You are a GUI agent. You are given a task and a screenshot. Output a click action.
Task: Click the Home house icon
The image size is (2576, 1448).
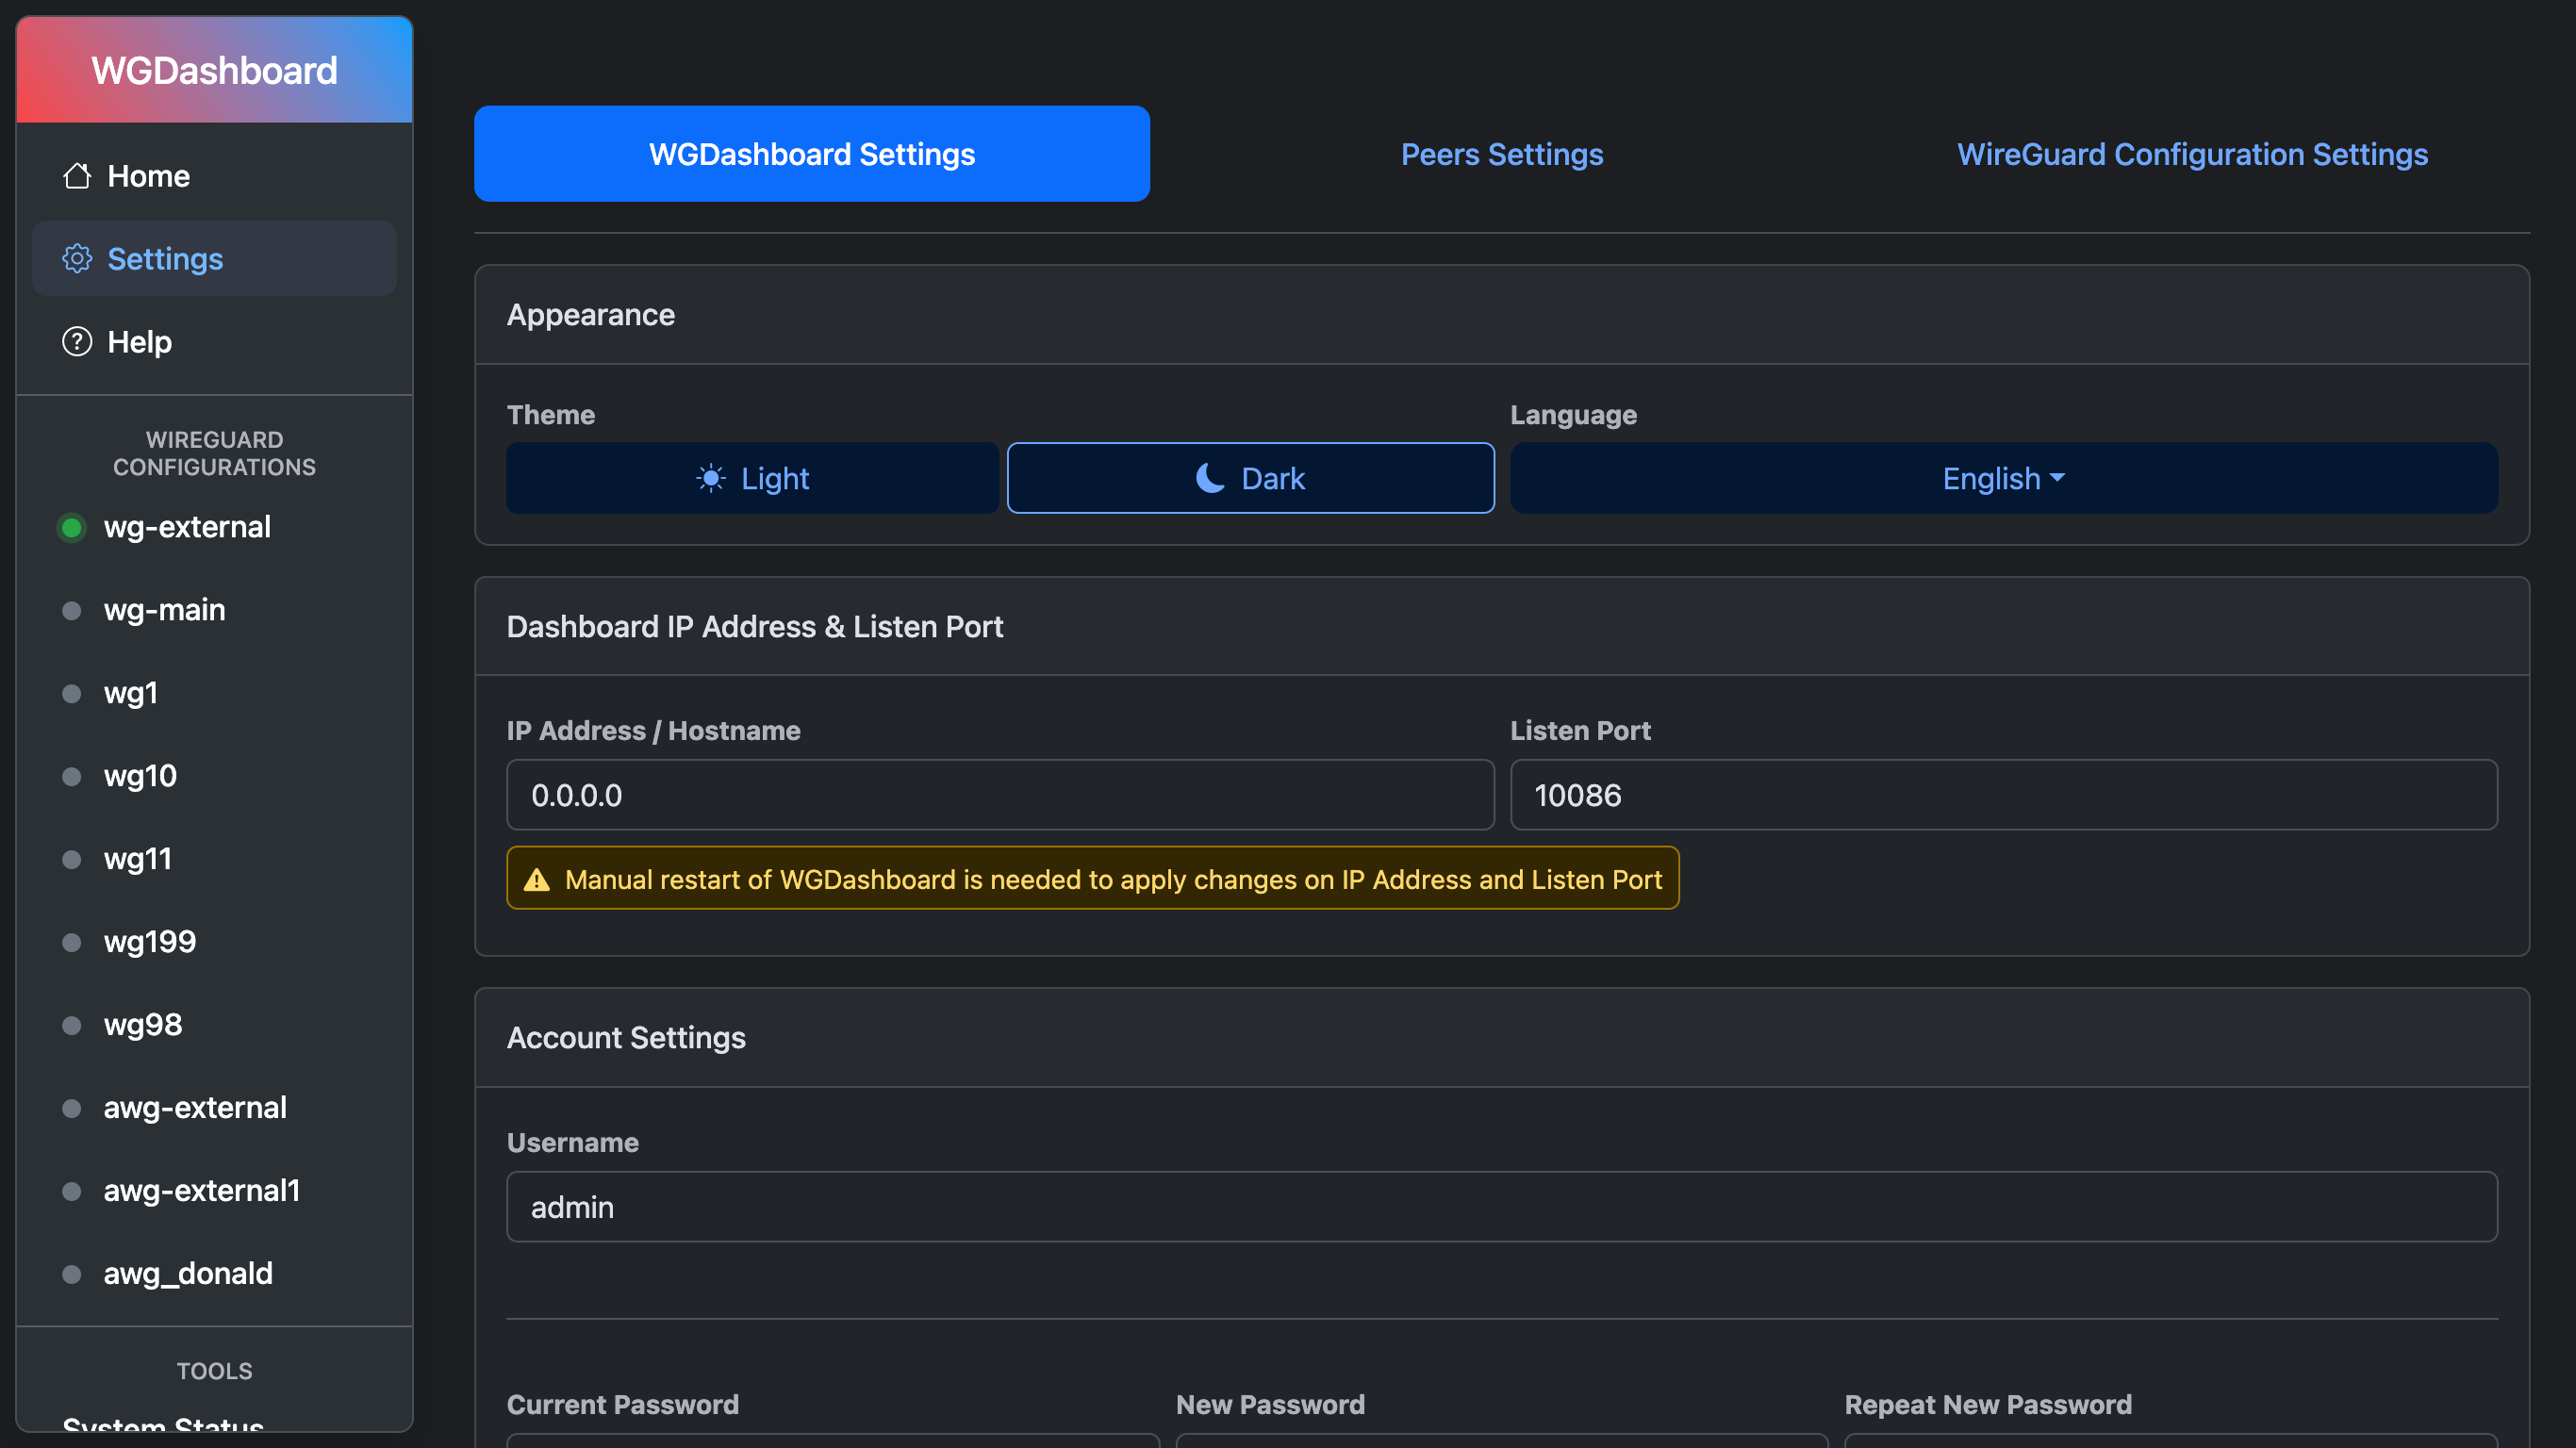tap(77, 176)
